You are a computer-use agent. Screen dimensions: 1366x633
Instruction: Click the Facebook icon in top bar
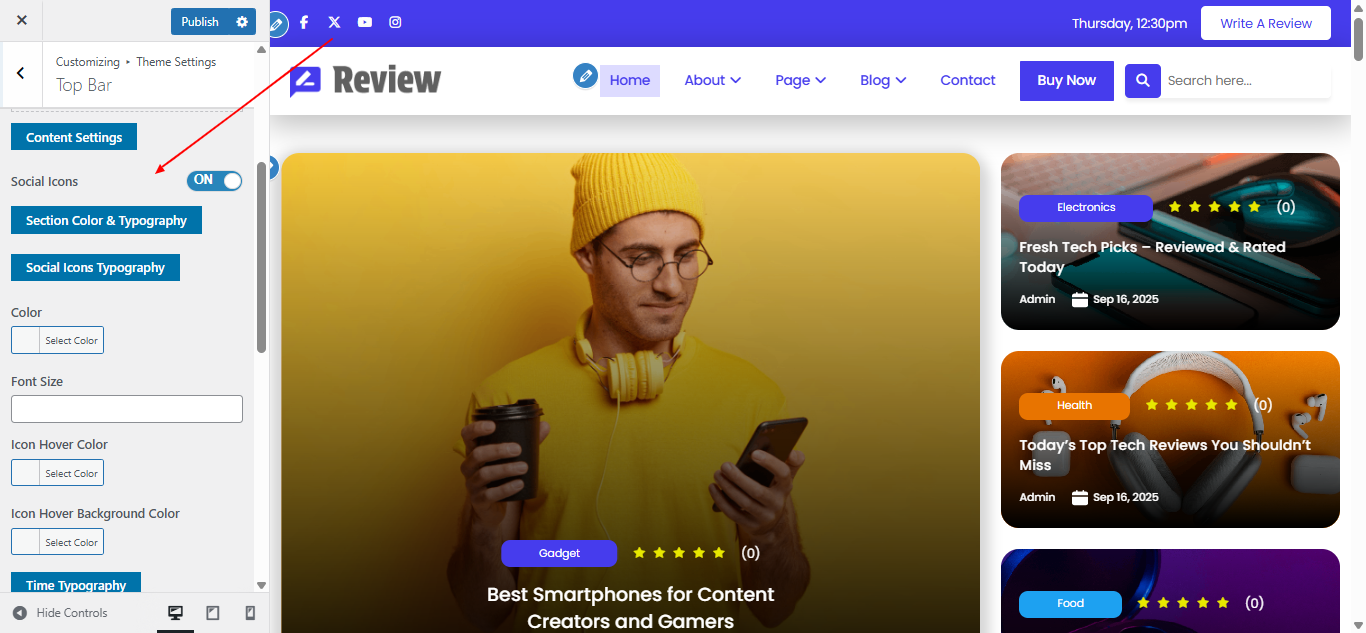tap(304, 22)
